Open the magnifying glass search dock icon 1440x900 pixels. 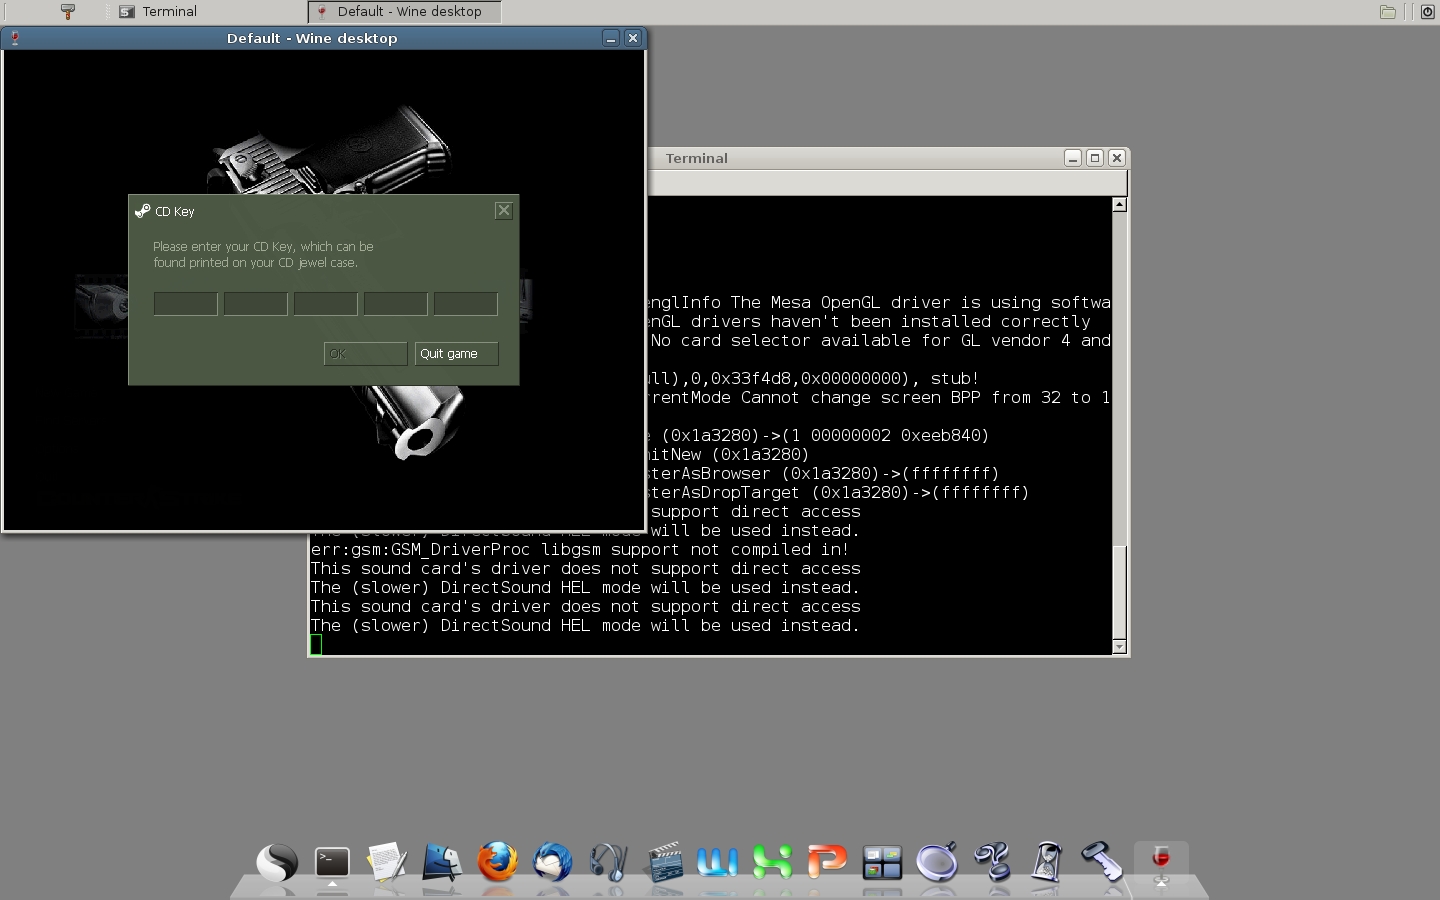937,862
